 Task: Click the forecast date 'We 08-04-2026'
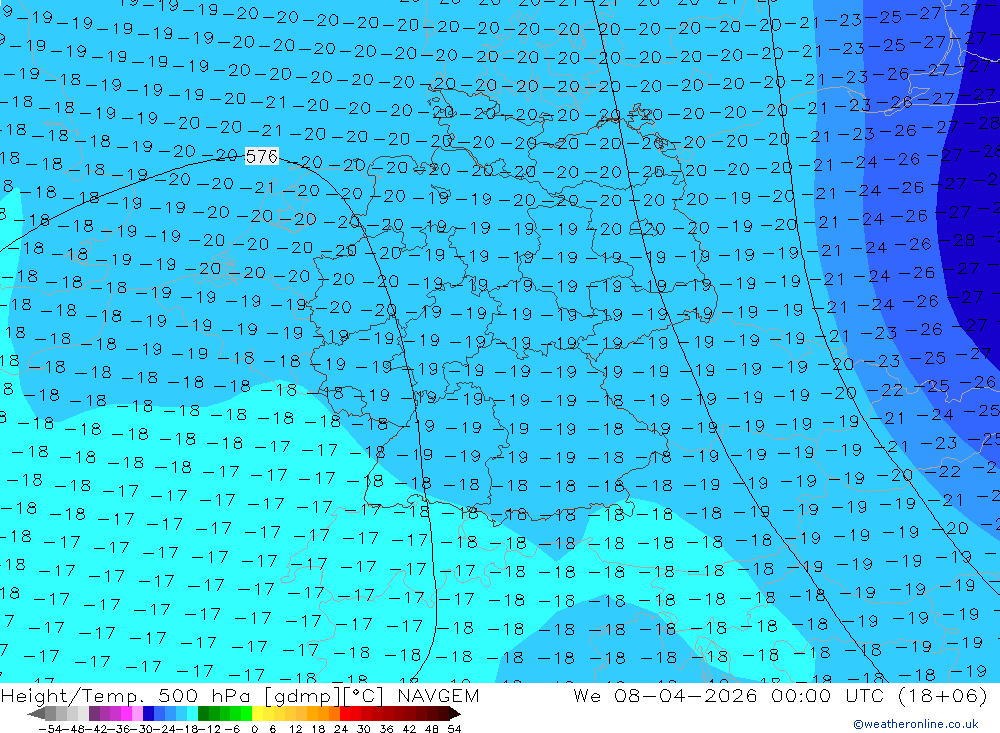click(665, 695)
